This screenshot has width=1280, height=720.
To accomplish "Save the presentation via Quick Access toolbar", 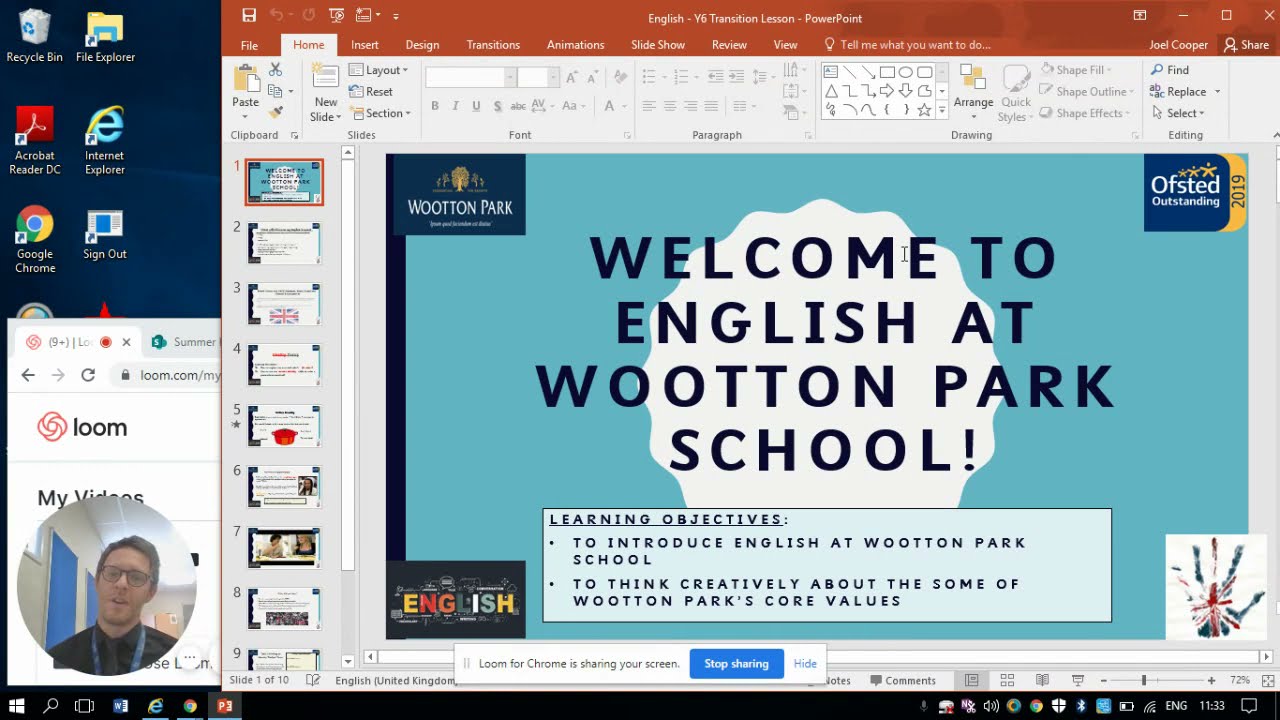I will 249,15.
